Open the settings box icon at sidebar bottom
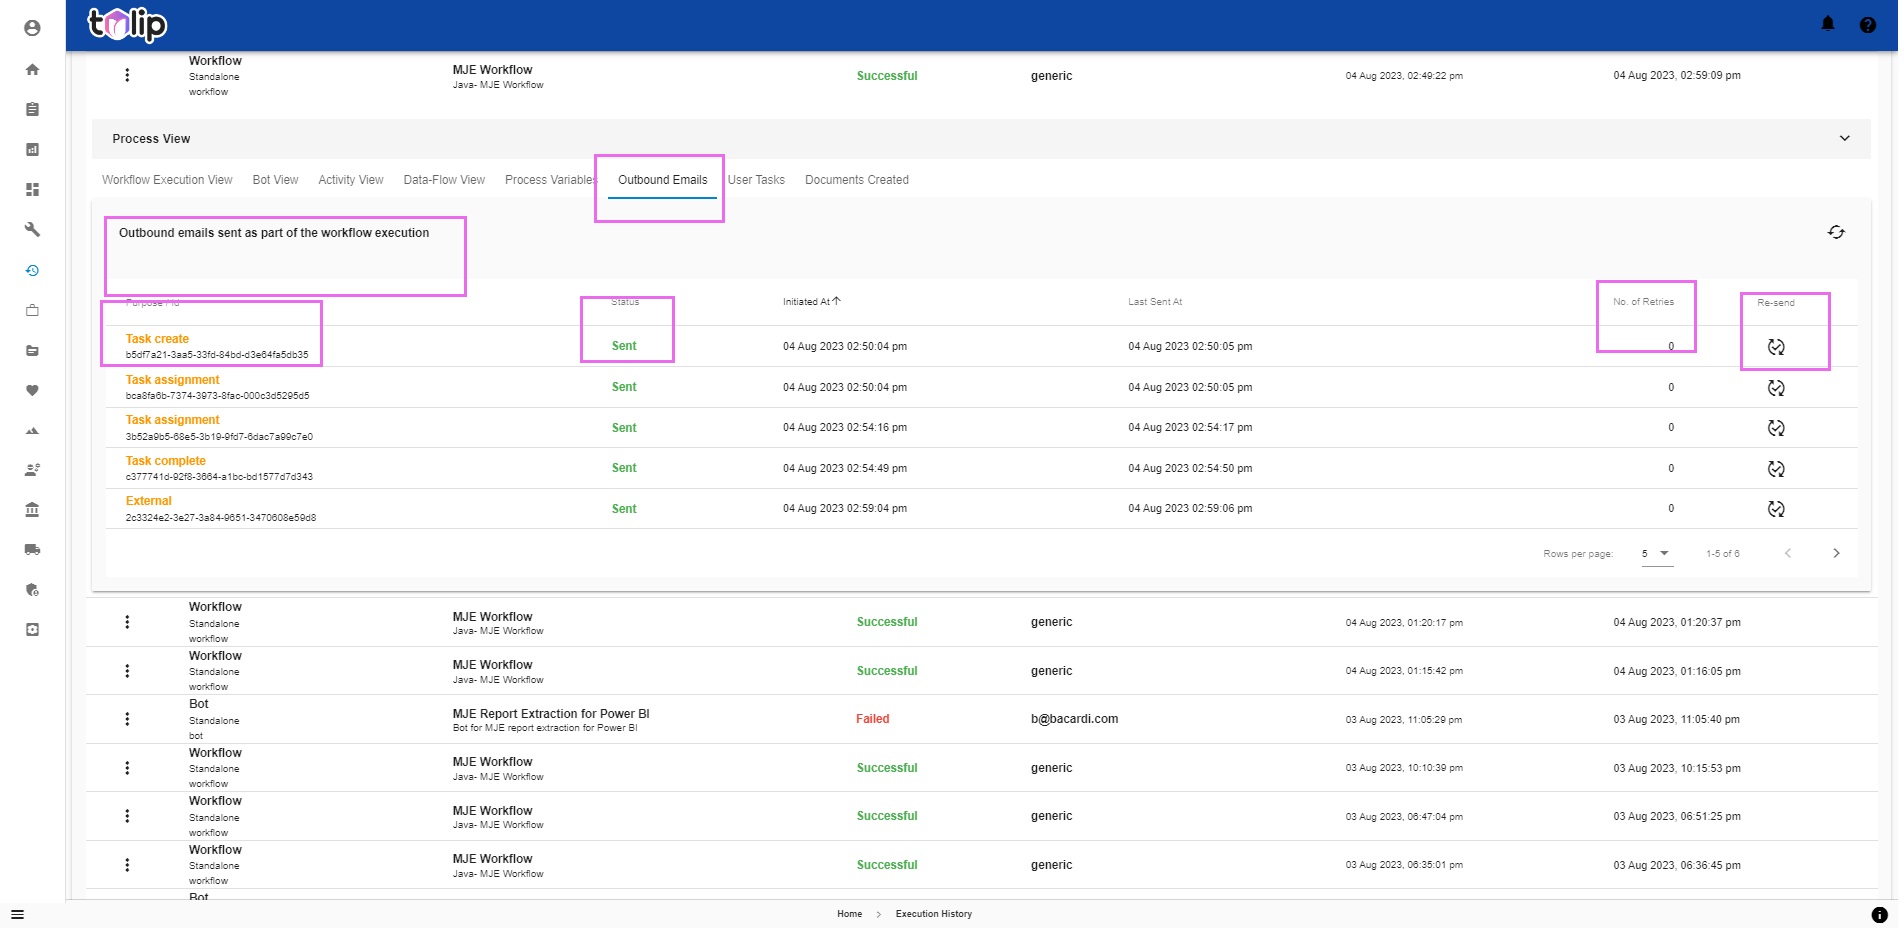This screenshot has width=1904, height=930. pos(32,629)
